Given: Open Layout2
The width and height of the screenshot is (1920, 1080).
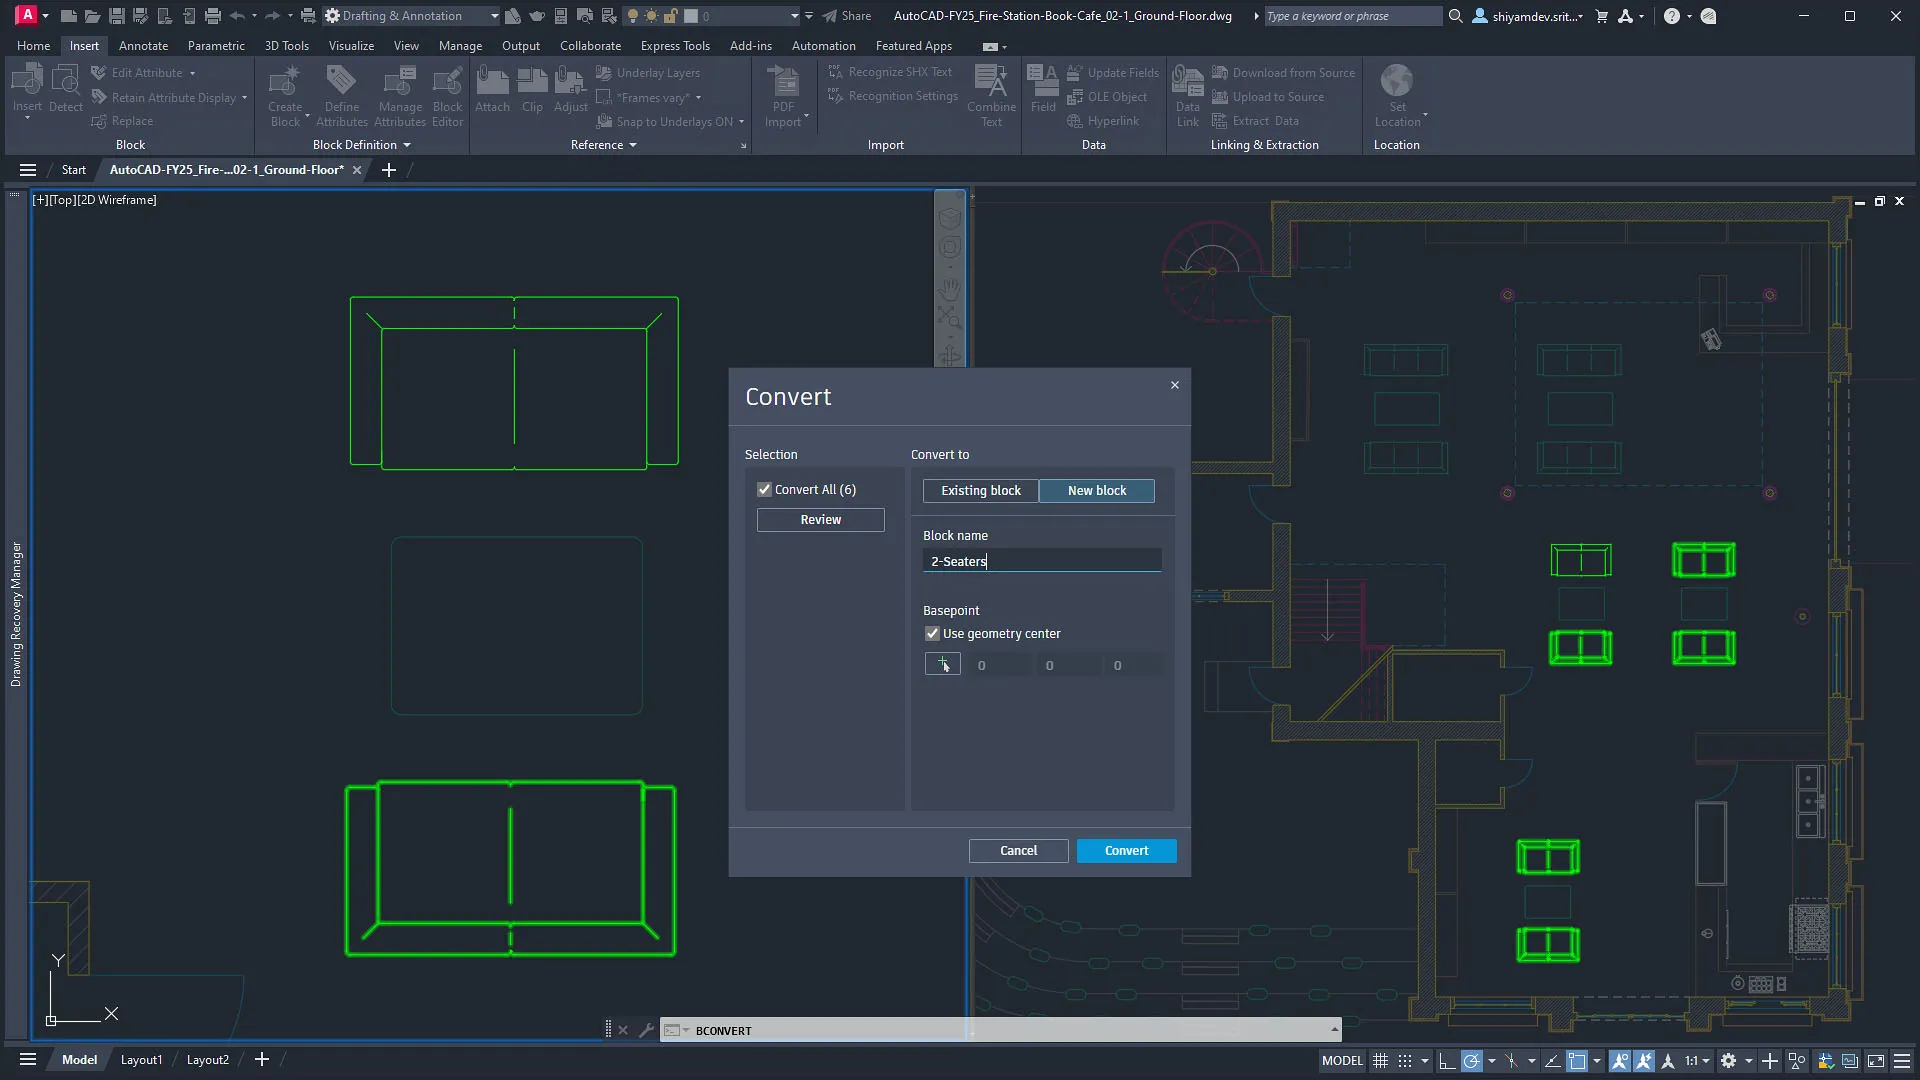Looking at the screenshot, I should coord(207,1059).
